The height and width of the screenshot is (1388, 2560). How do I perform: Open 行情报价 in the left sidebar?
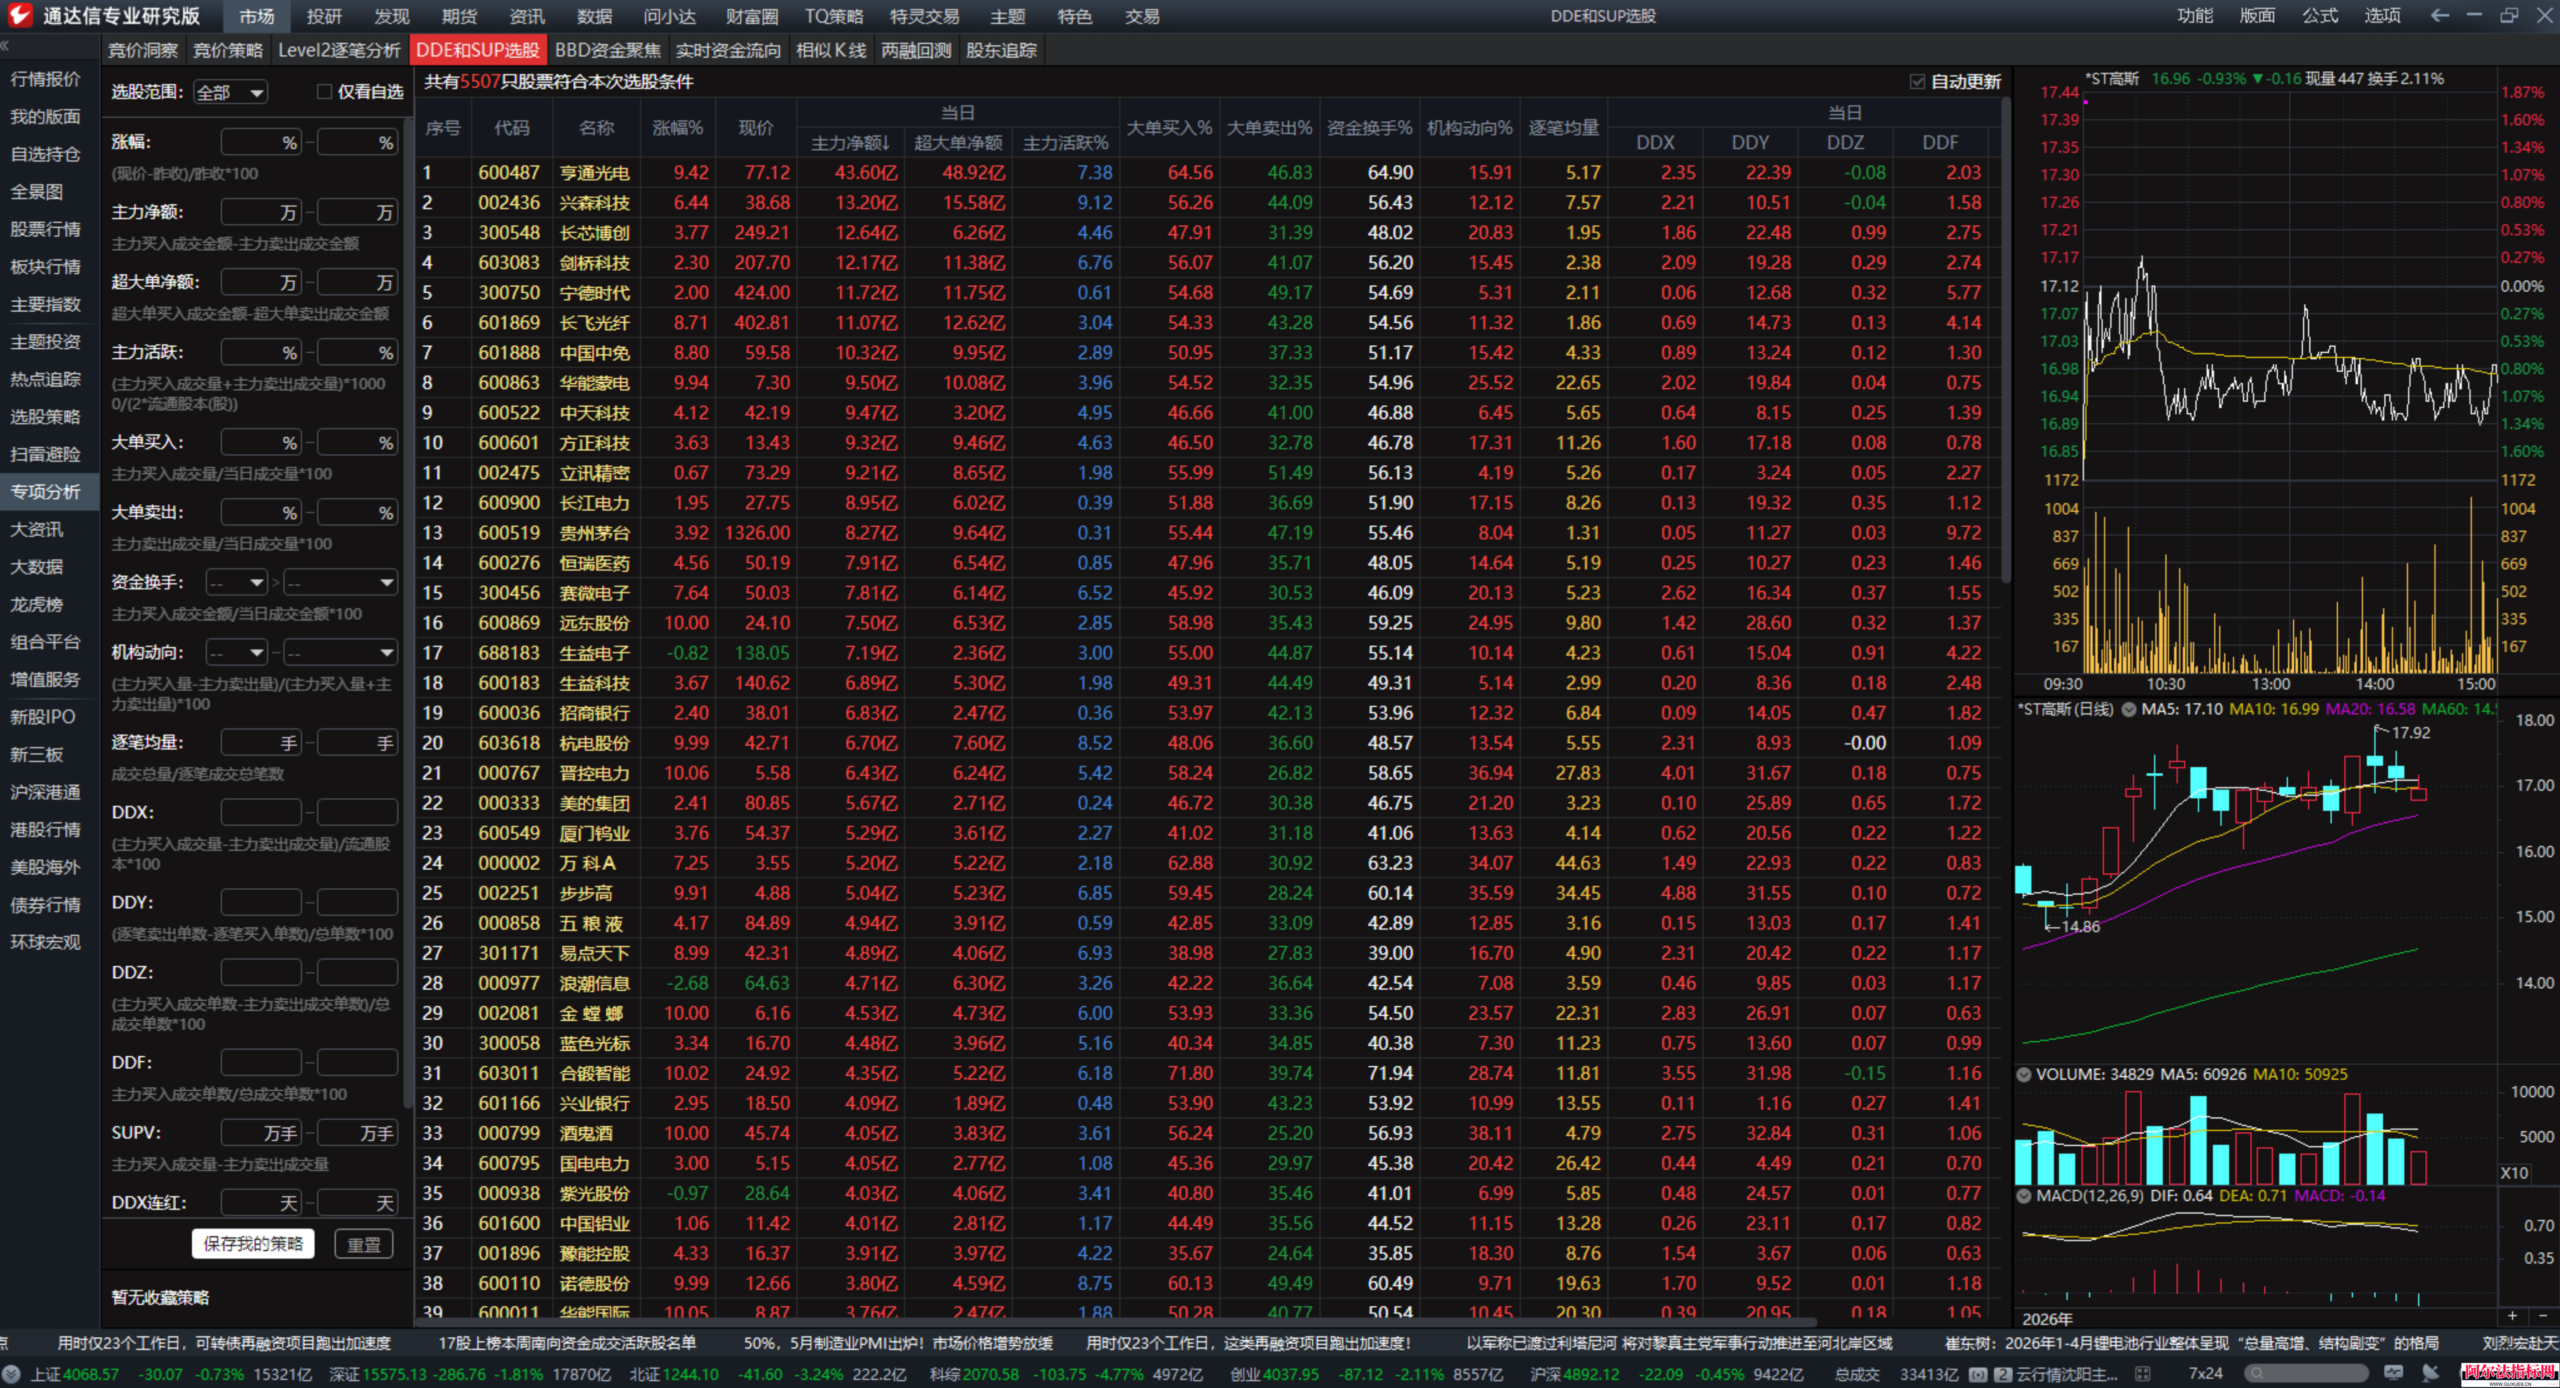tap(45, 79)
